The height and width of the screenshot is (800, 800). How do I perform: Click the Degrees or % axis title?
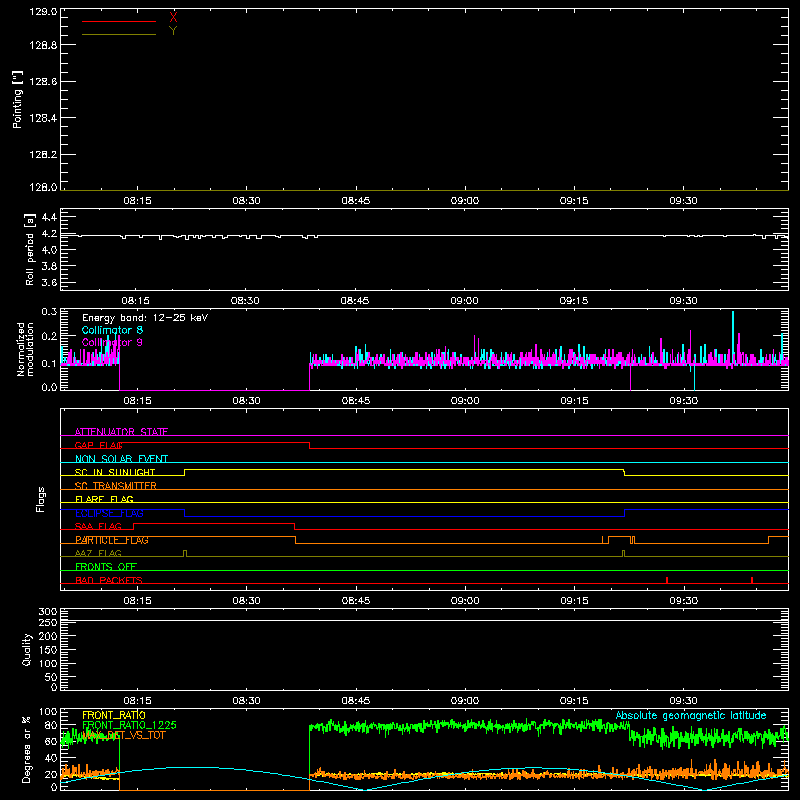(x=26, y=749)
